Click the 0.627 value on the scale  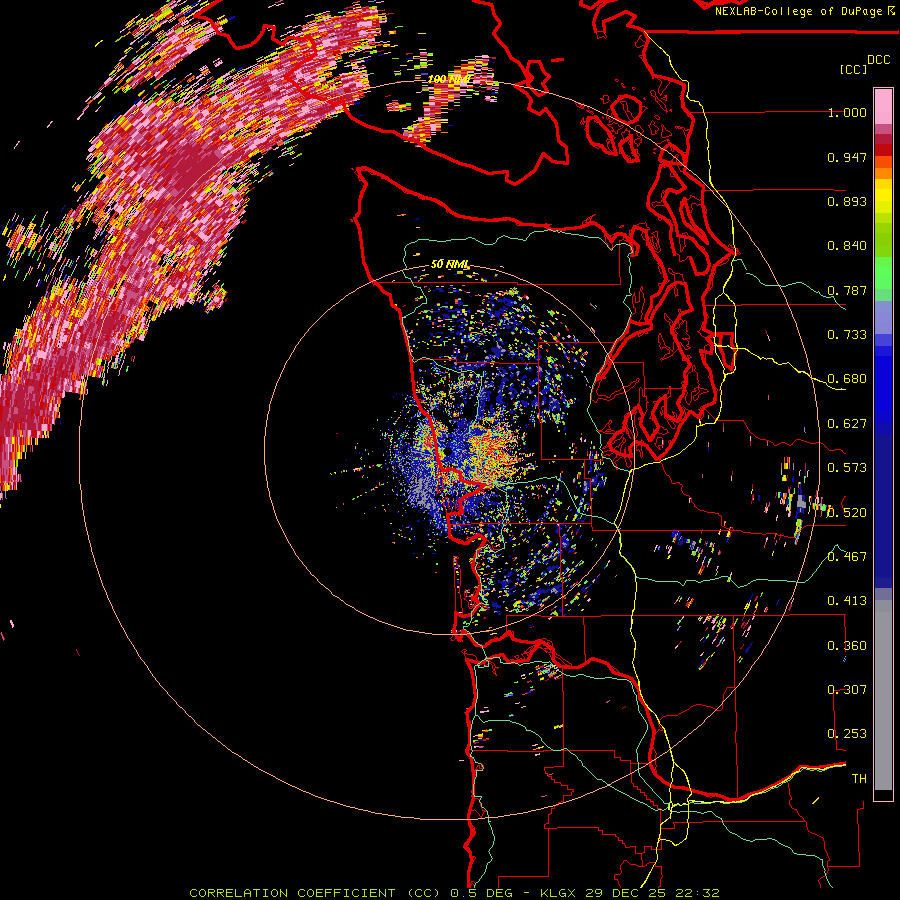847,424
